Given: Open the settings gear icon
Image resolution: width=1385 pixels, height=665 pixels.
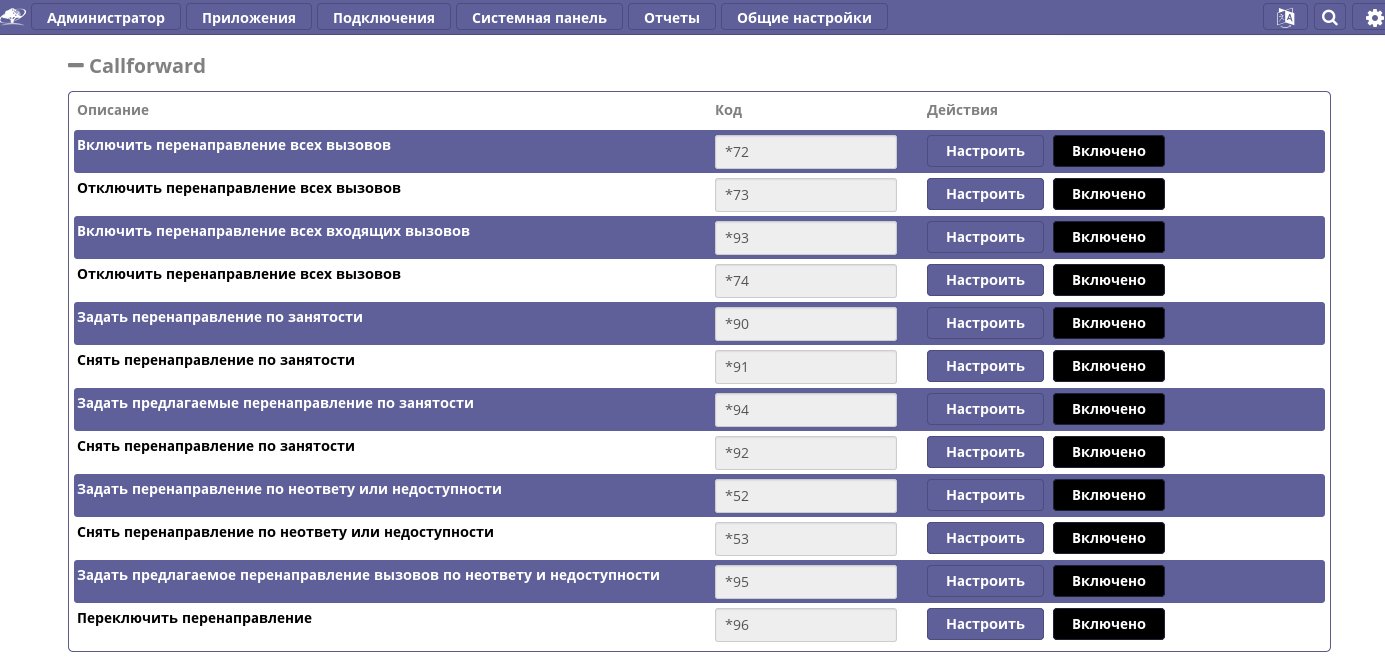Looking at the screenshot, I should point(1371,18).
